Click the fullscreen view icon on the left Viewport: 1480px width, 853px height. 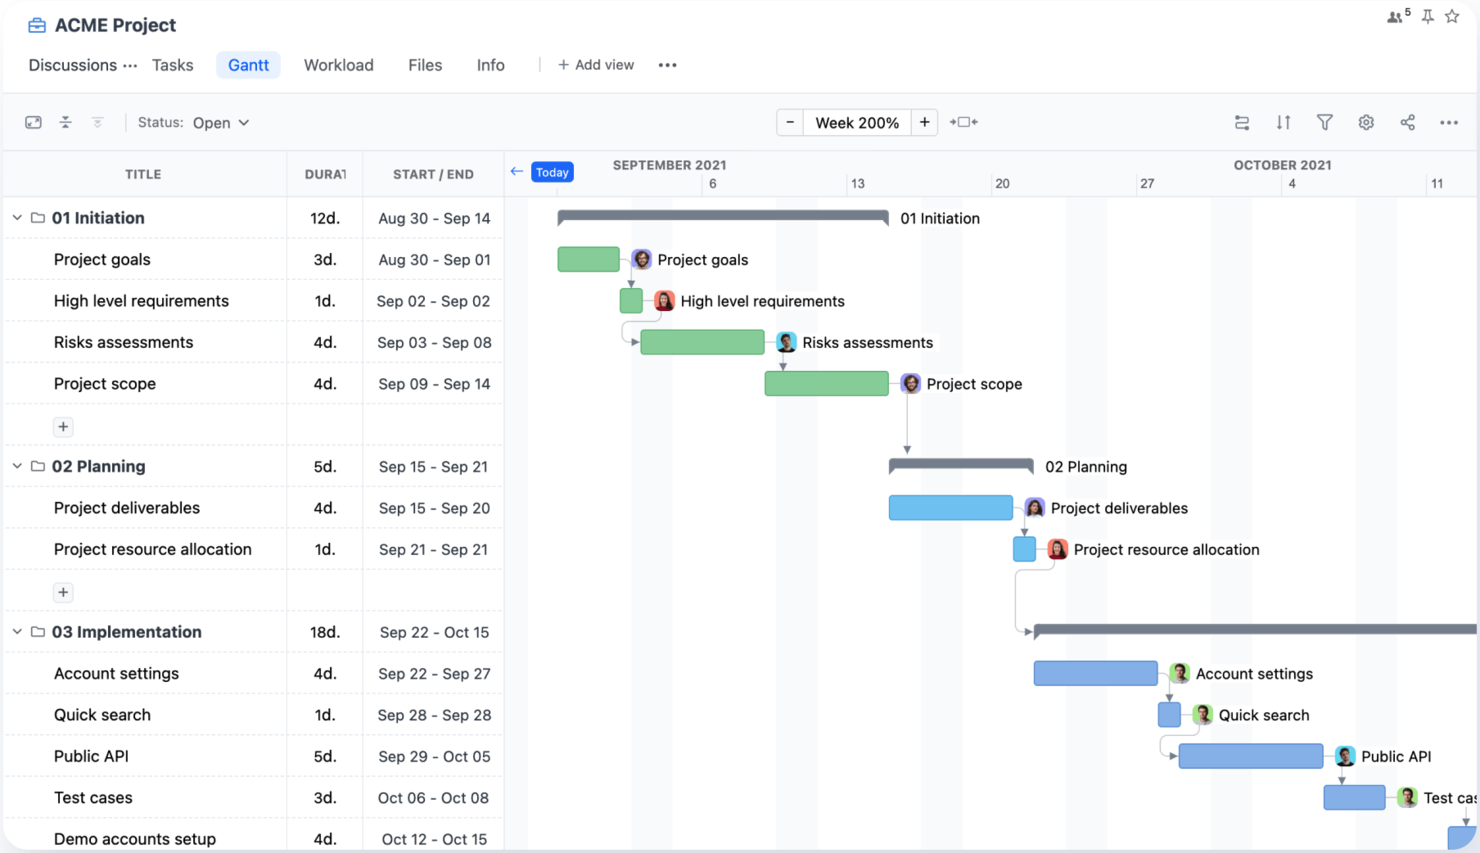[33, 121]
